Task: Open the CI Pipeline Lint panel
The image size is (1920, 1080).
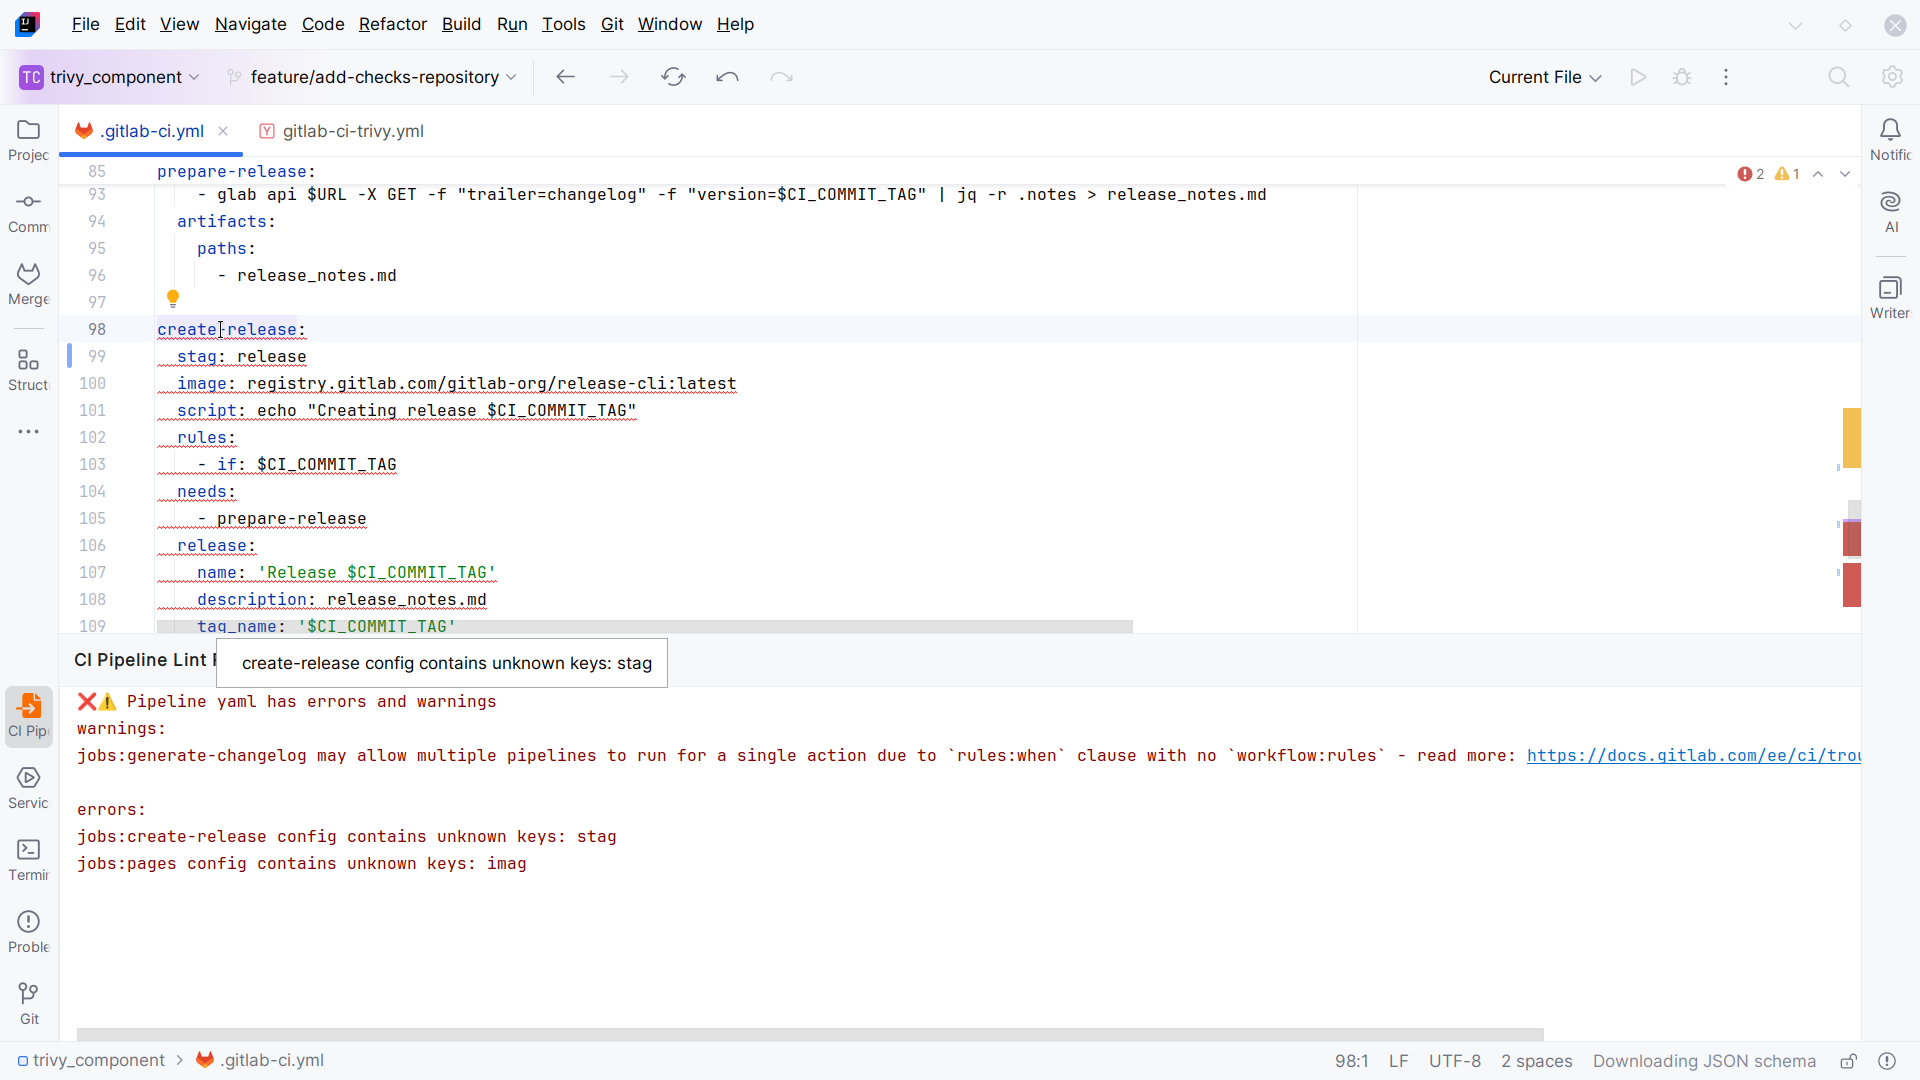Action: coord(27,715)
